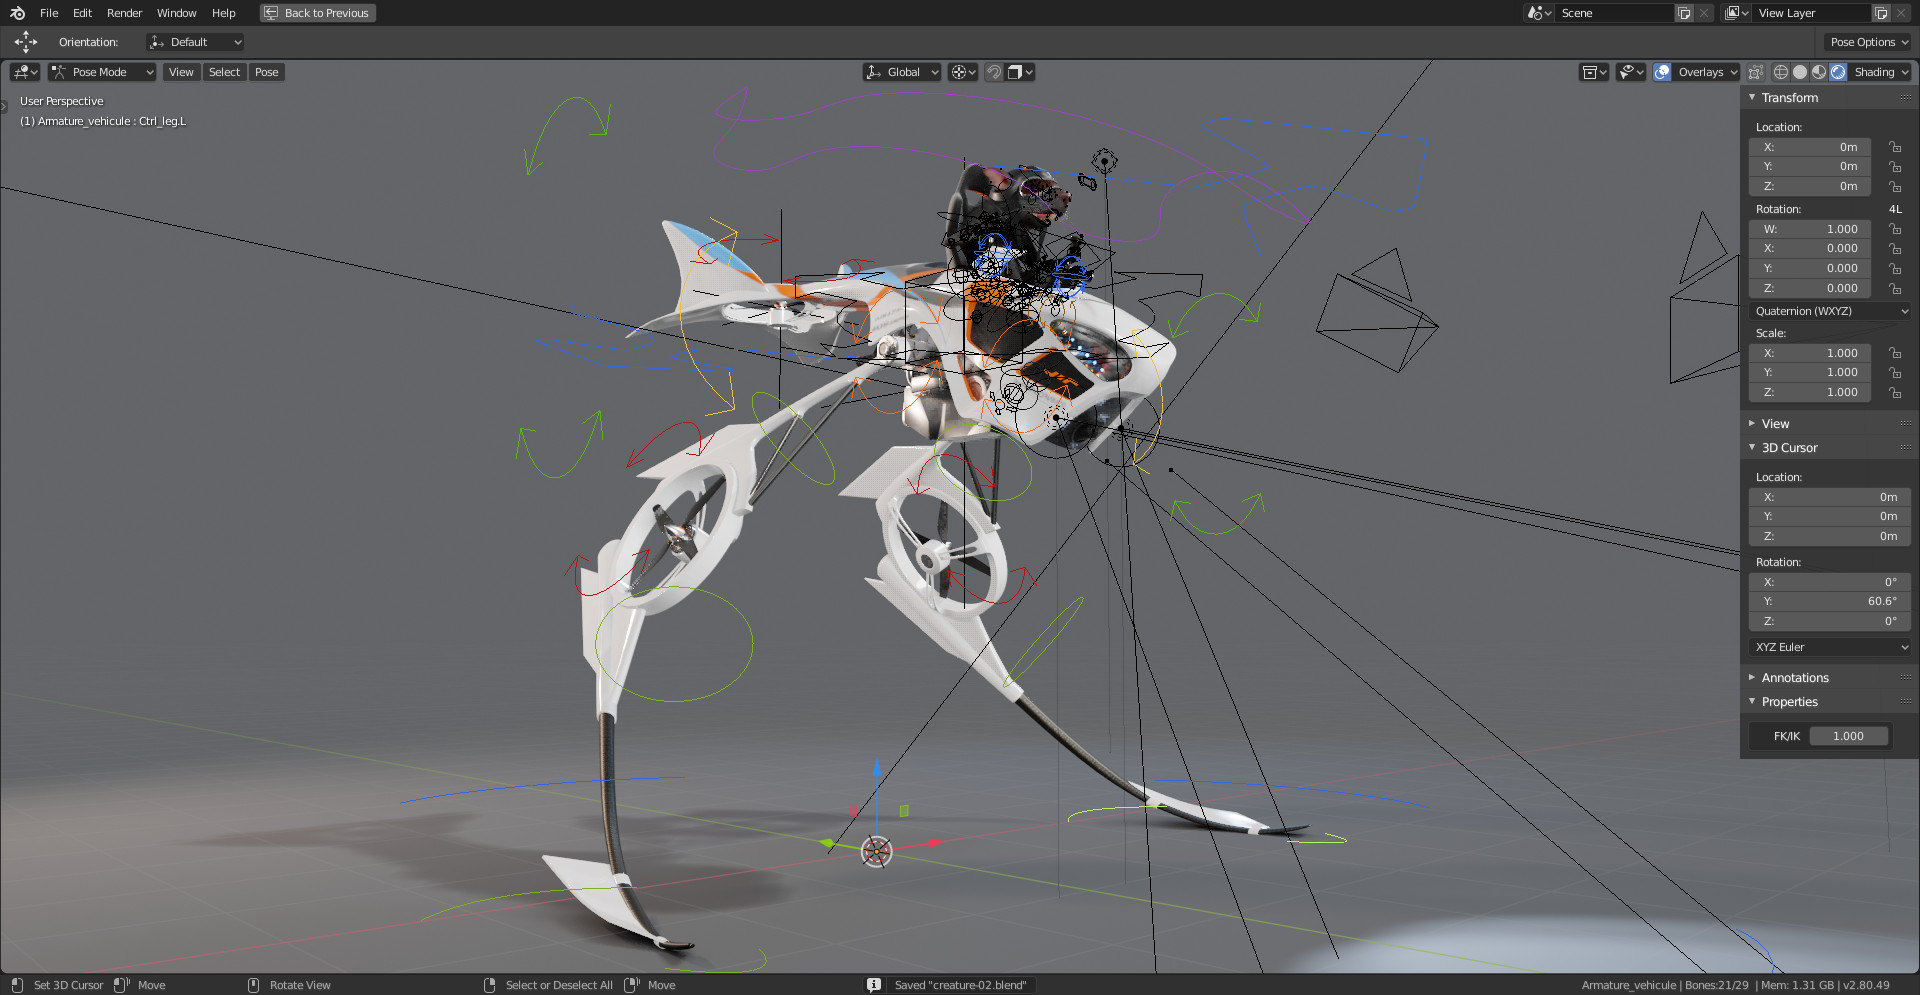The width and height of the screenshot is (1920, 995).
Task: Open the Pose Options dropdown
Action: pos(1868,42)
